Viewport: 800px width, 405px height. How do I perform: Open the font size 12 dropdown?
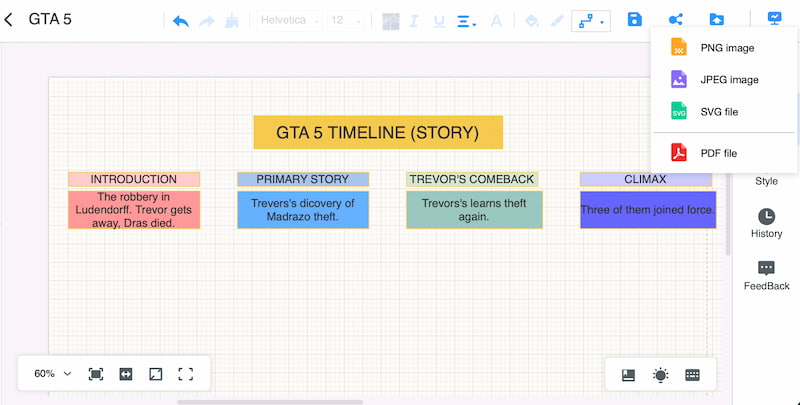(x=345, y=20)
